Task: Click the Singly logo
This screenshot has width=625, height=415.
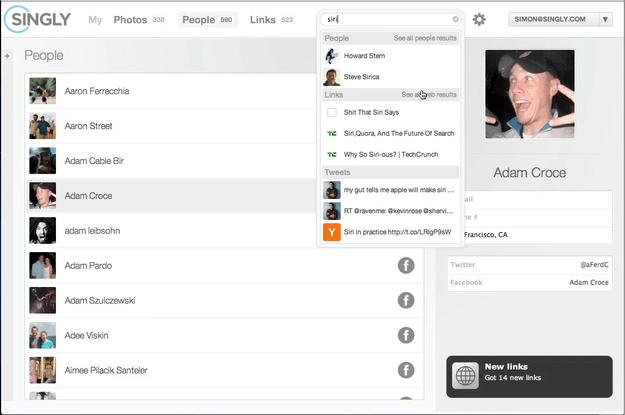Action: pyautogui.click(x=38, y=19)
